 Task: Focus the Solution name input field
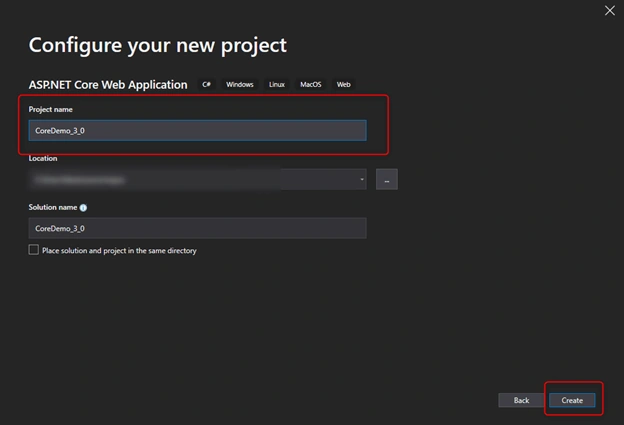click(x=197, y=228)
